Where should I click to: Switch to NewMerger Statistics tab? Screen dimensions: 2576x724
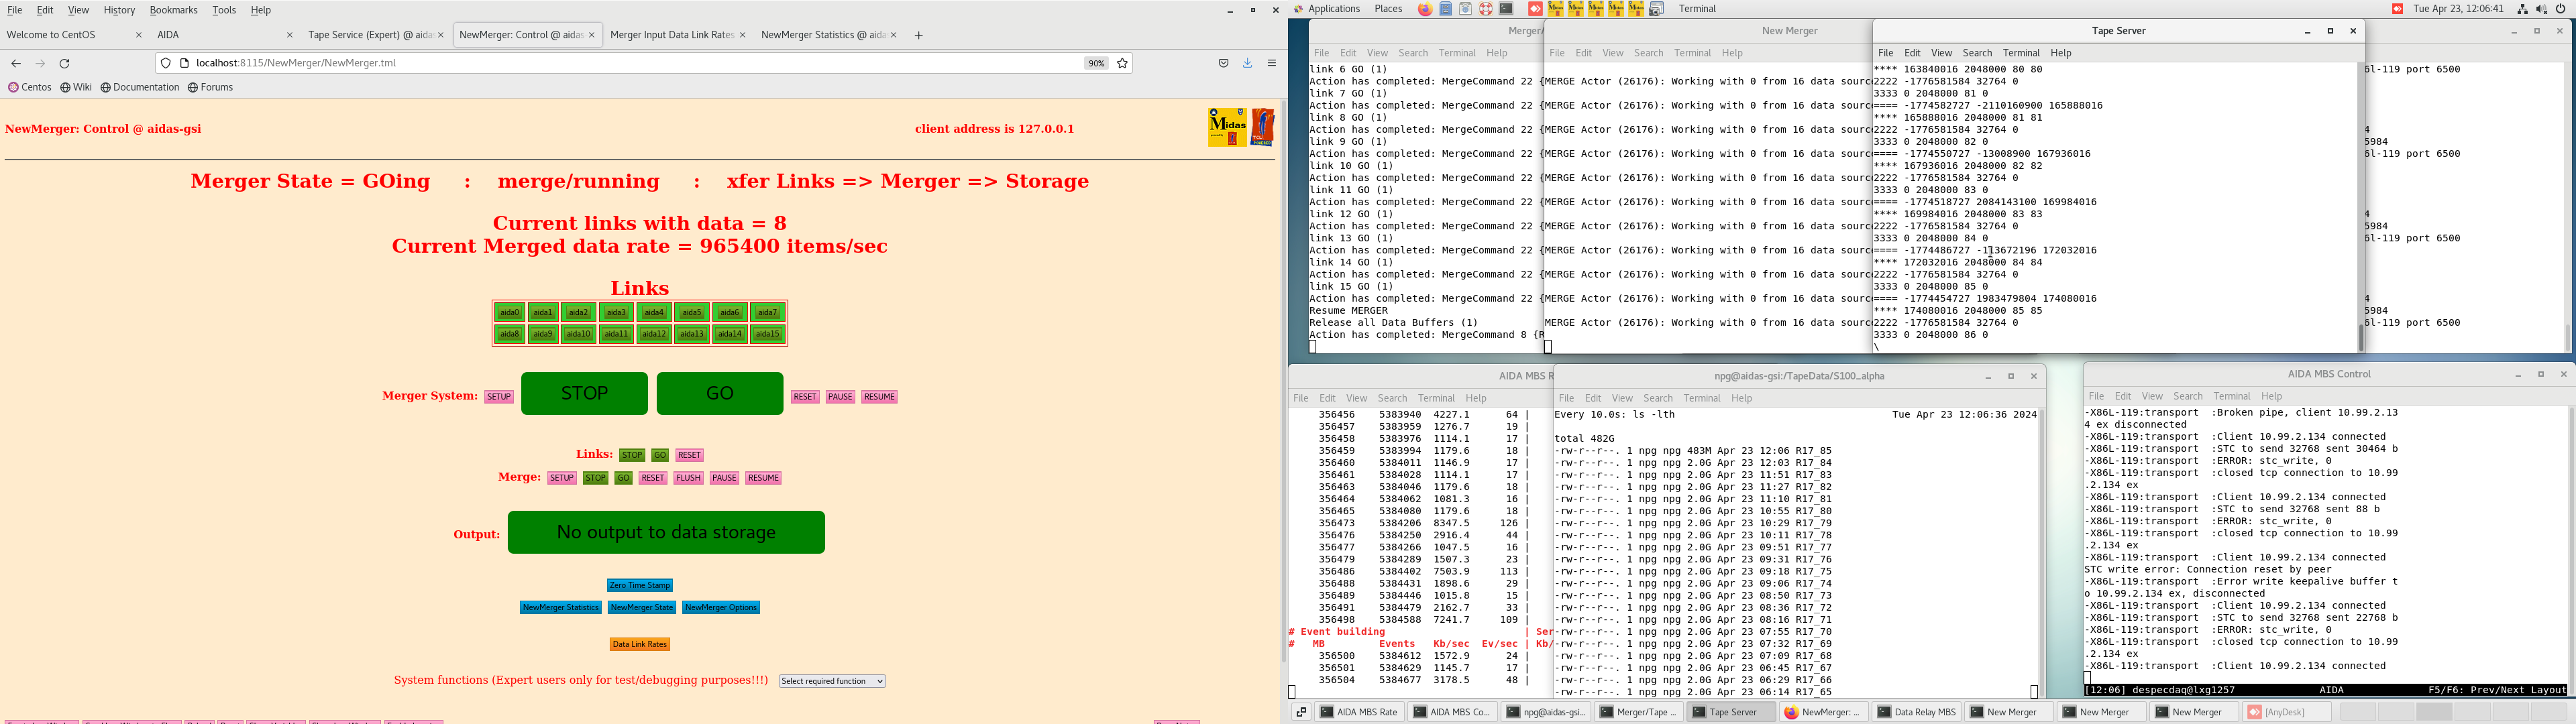[x=822, y=35]
